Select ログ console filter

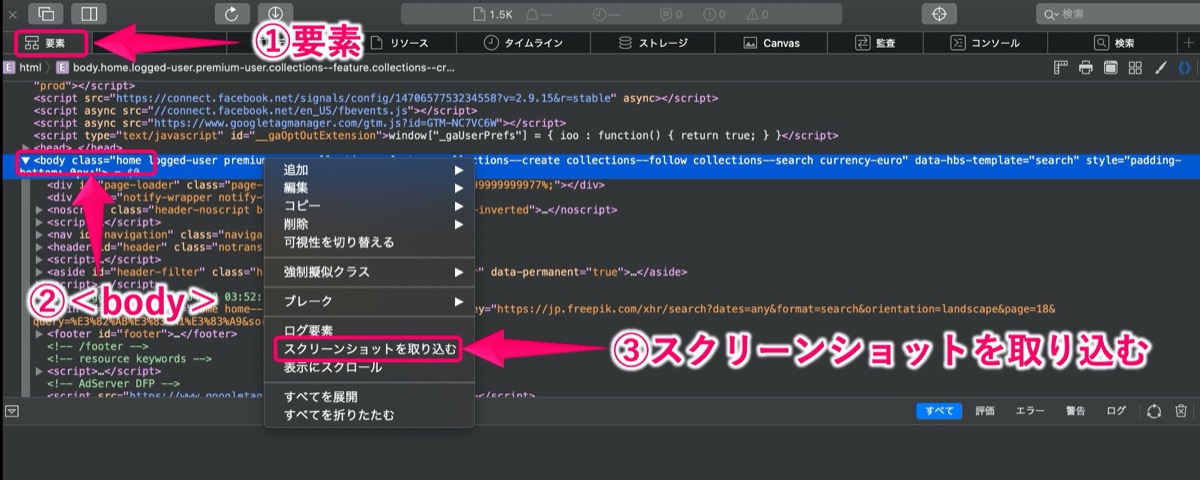[1116, 411]
